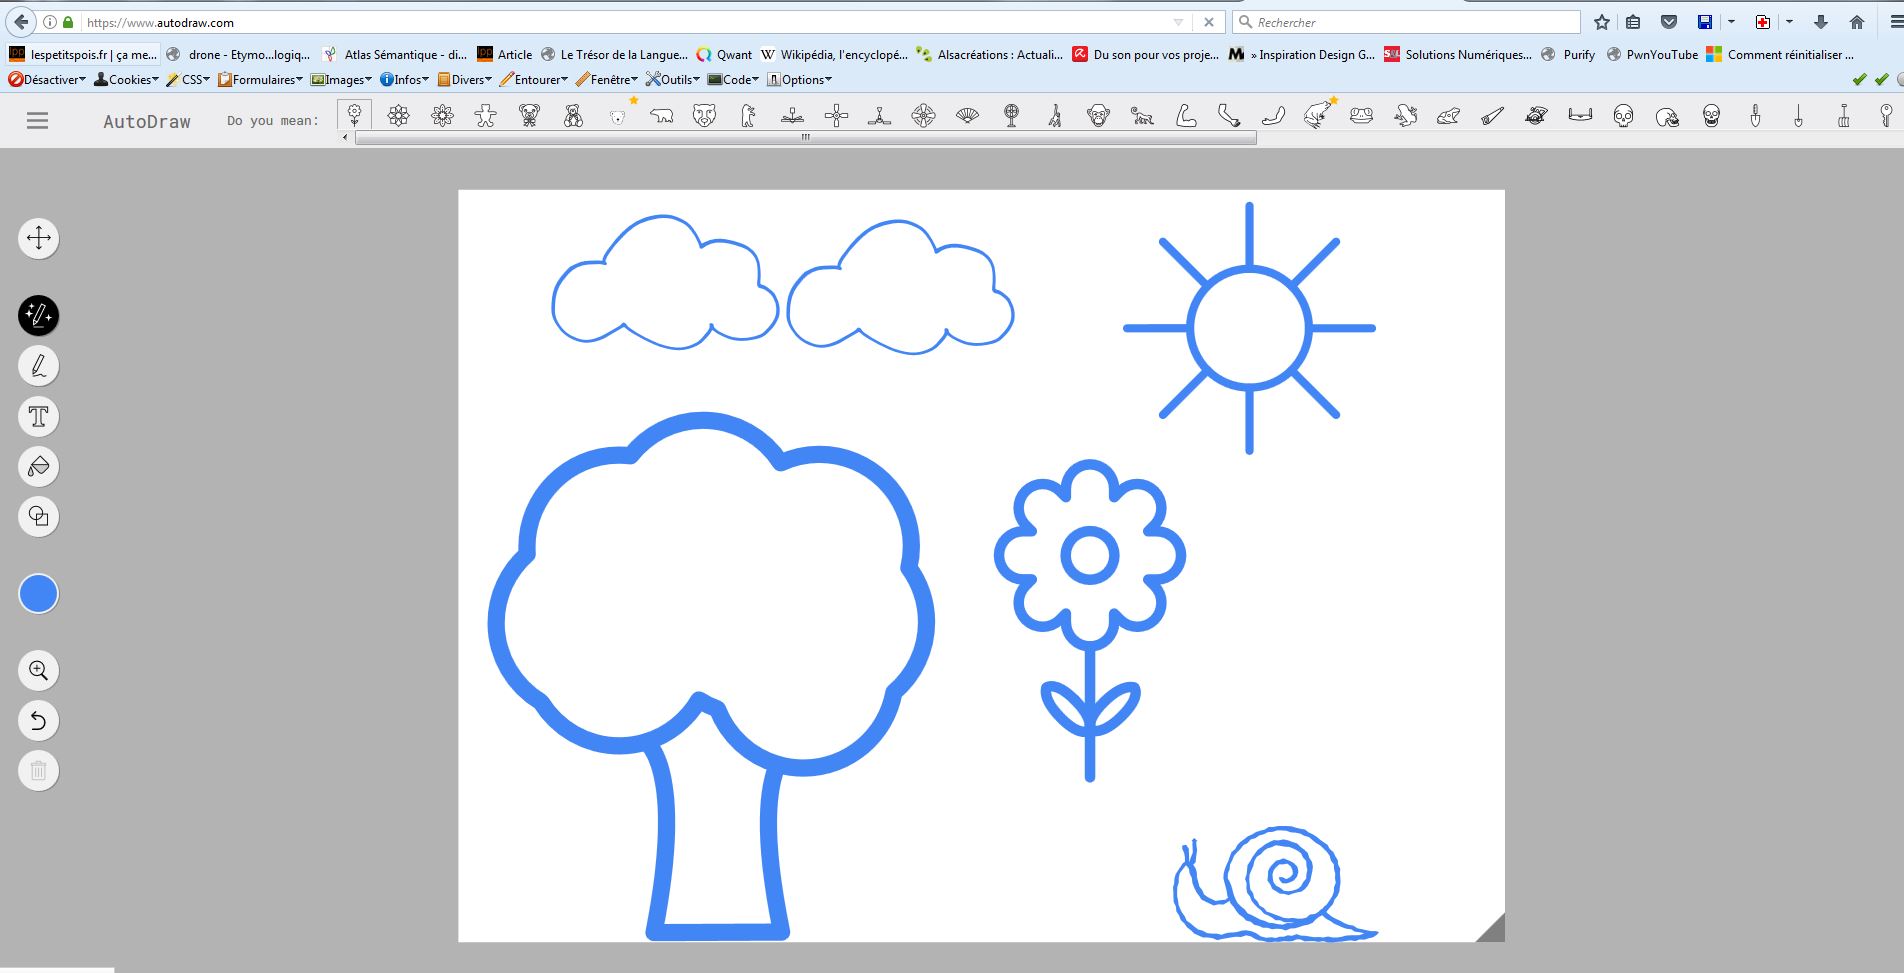Click the Zoom magnifier tool
Image resolution: width=1904 pixels, height=973 pixels.
[39, 670]
